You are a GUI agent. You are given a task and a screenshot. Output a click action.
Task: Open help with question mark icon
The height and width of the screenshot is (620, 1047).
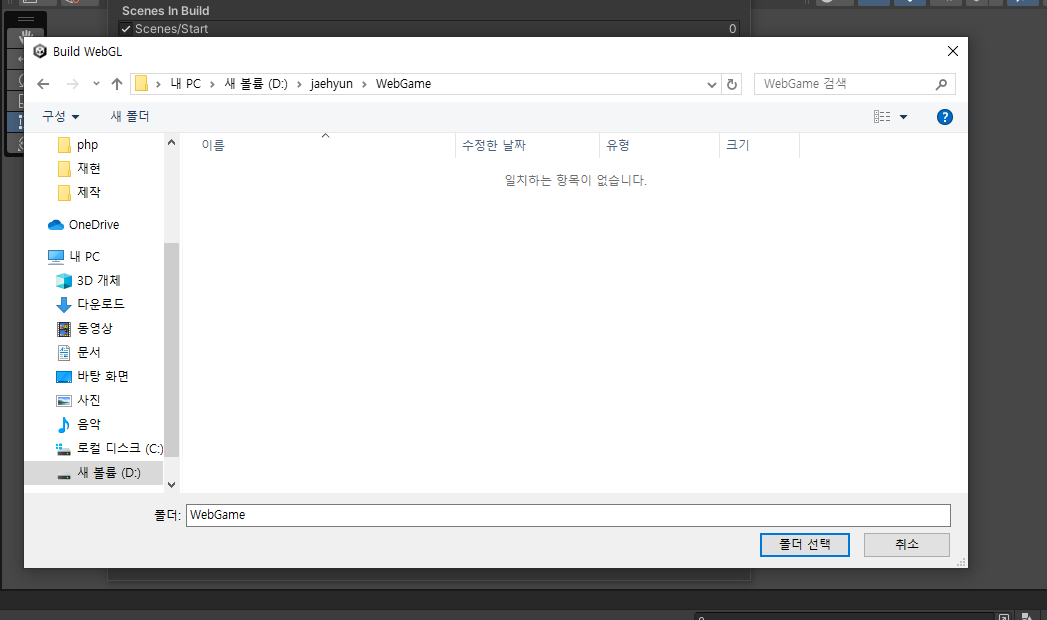click(x=944, y=117)
